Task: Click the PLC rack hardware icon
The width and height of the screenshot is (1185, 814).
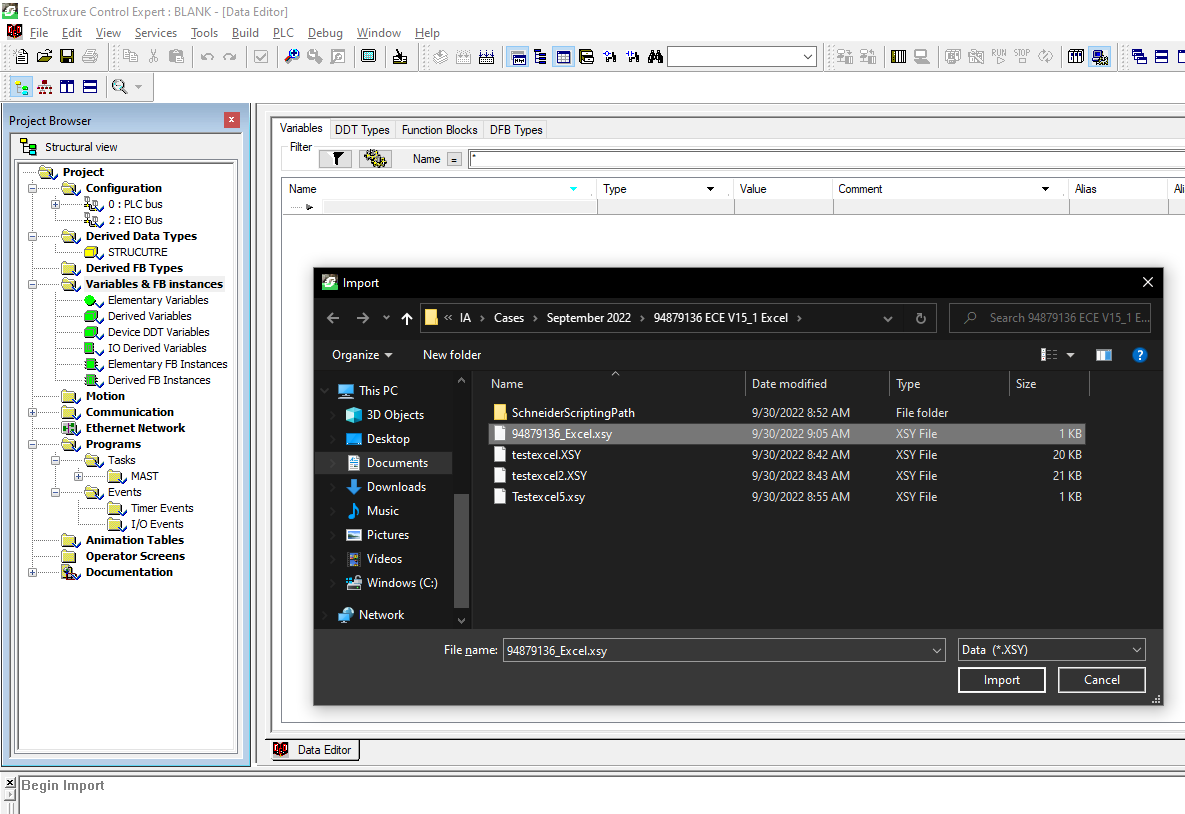Action: (x=899, y=57)
